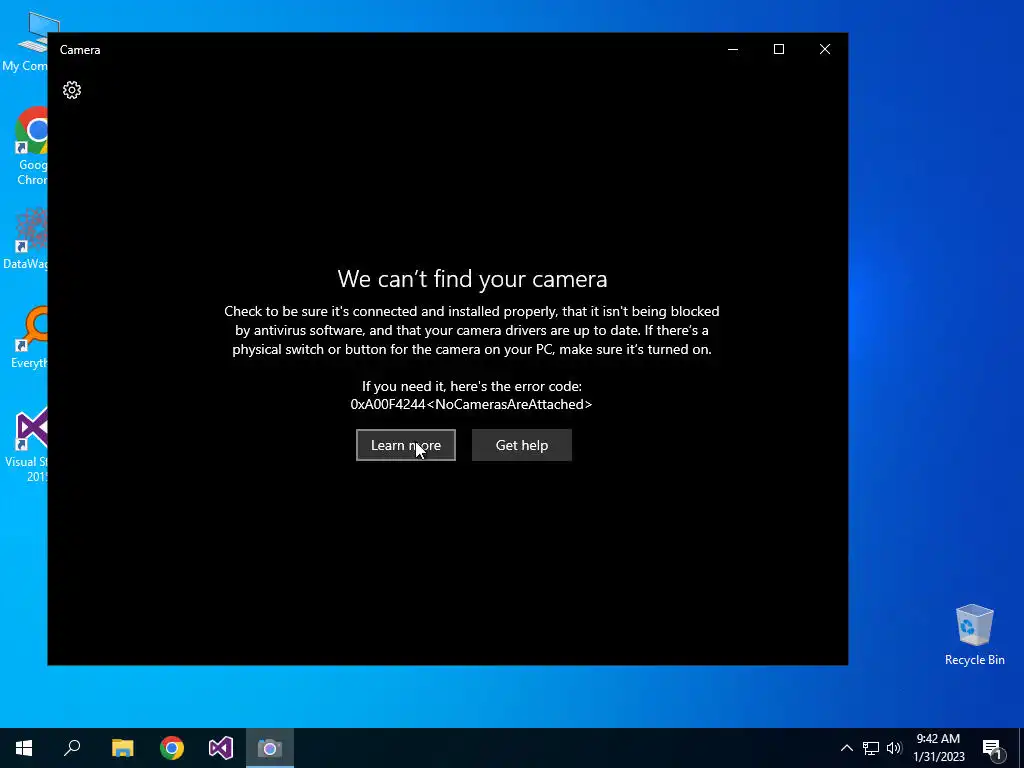This screenshot has width=1024, height=768.
Task: Select the Recycle Bin desktop icon
Action: pyautogui.click(x=974, y=634)
